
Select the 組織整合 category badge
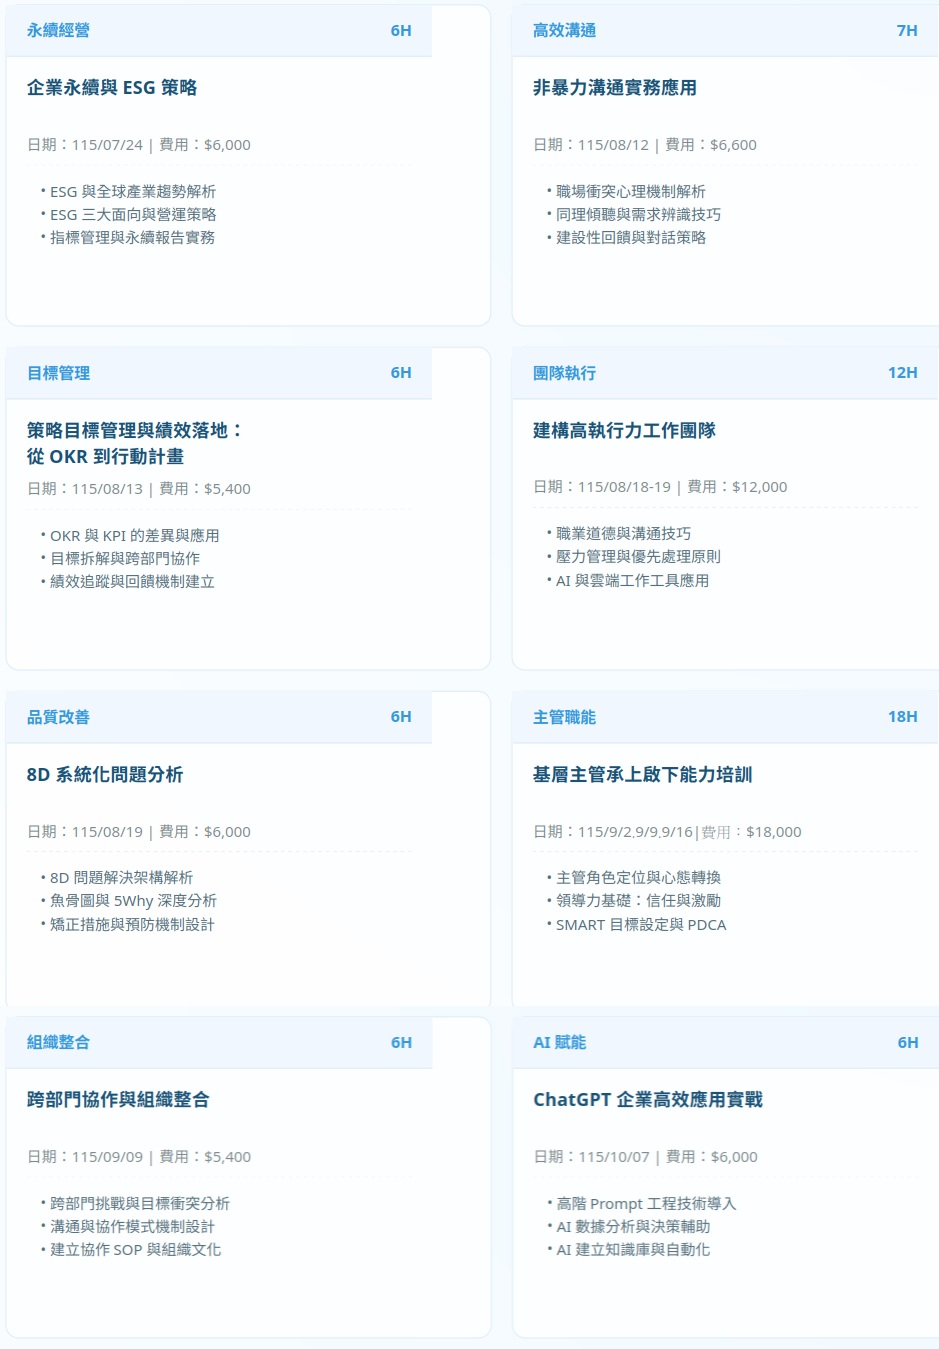(56, 1041)
